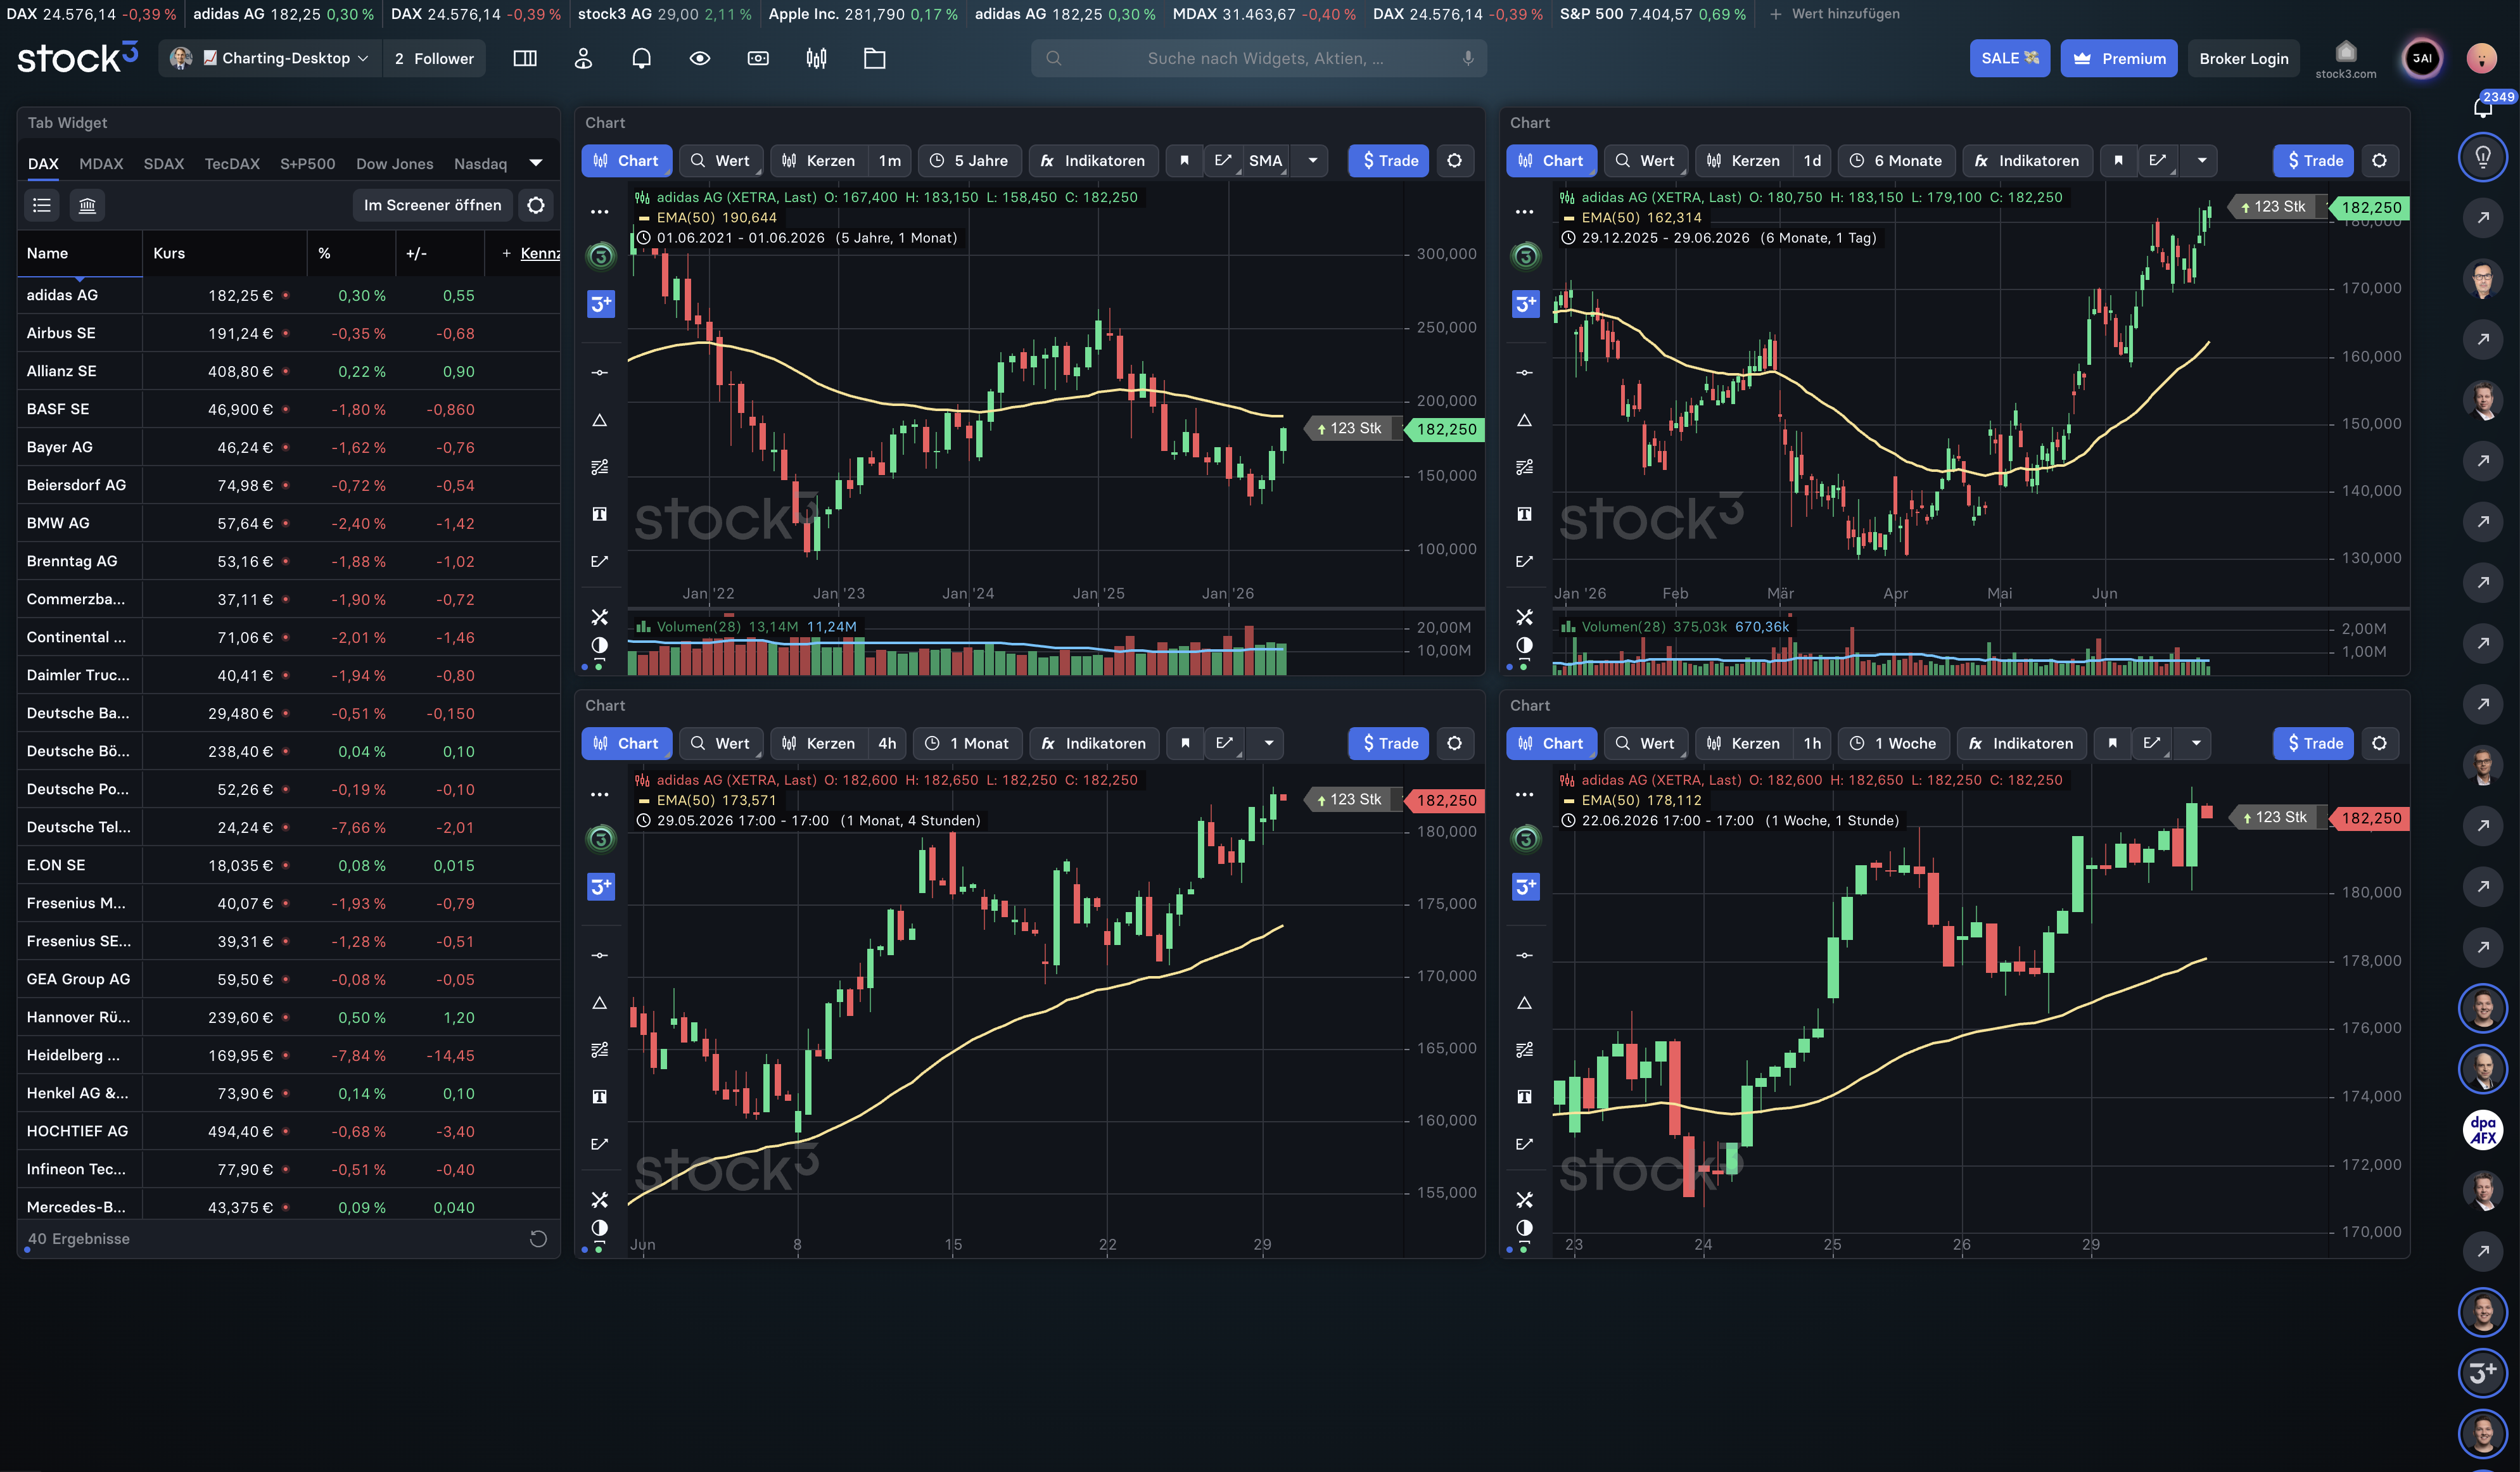Click the SALE button
The height and width of the screenshot is (1472, 2520).
click(x=2009, y=58)
